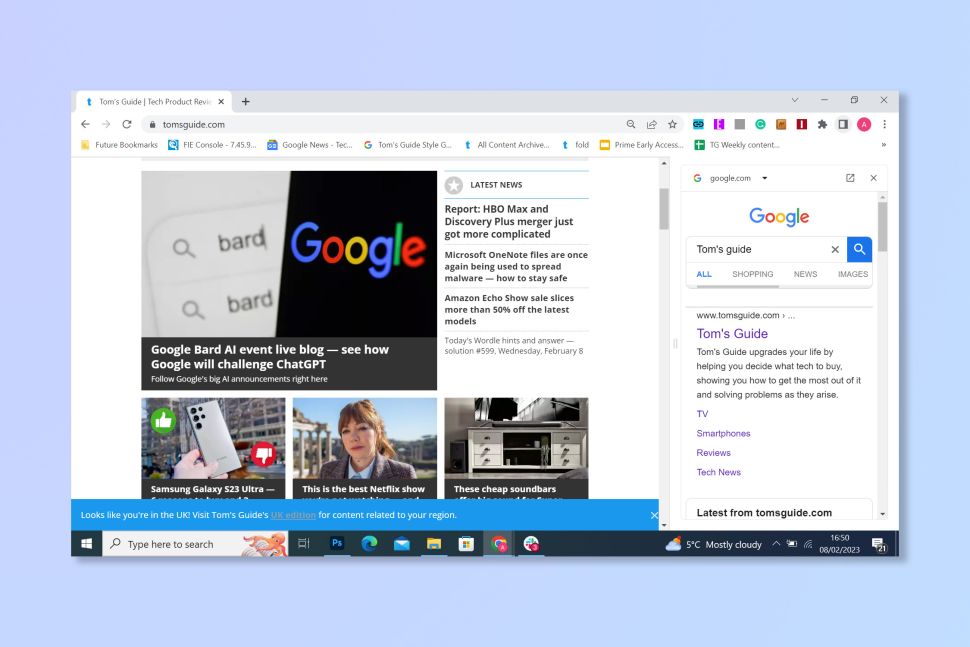970x647 pixels.
Task: Open the orange extension icon
Action: pyautogui.click(x=781, y=124)
